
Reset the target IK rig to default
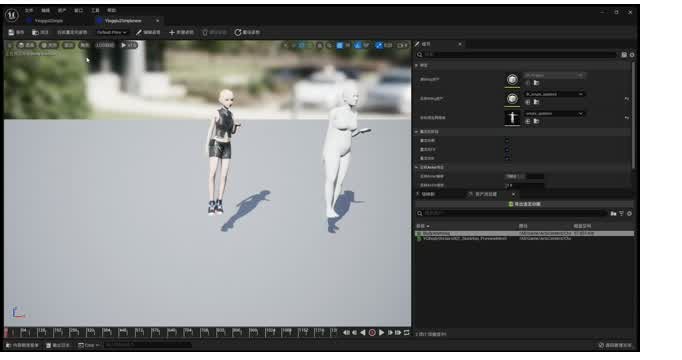point(627,99)
